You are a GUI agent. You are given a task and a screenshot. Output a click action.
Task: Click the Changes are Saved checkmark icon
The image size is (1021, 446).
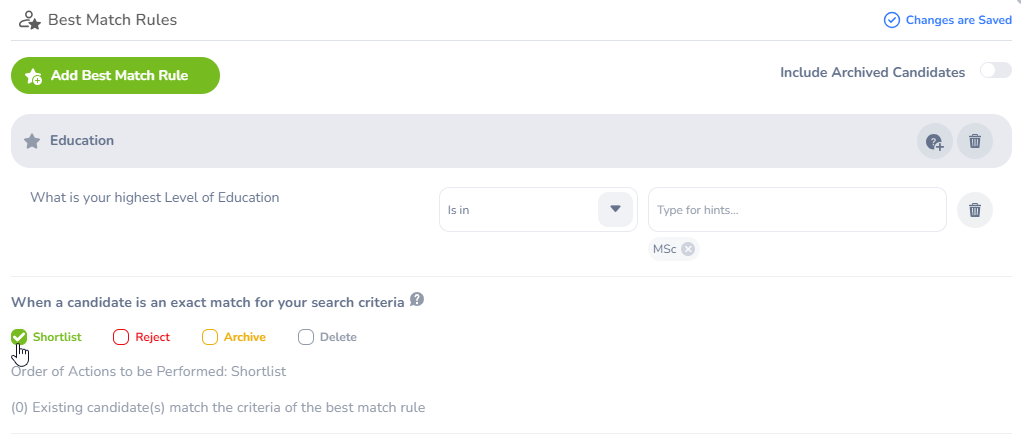(x=892, y=20)
